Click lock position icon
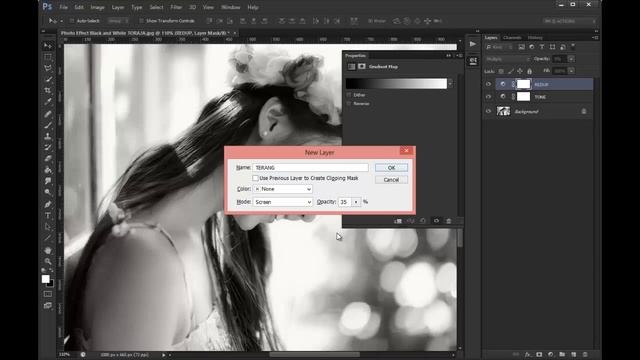 (x=520, y=71)
